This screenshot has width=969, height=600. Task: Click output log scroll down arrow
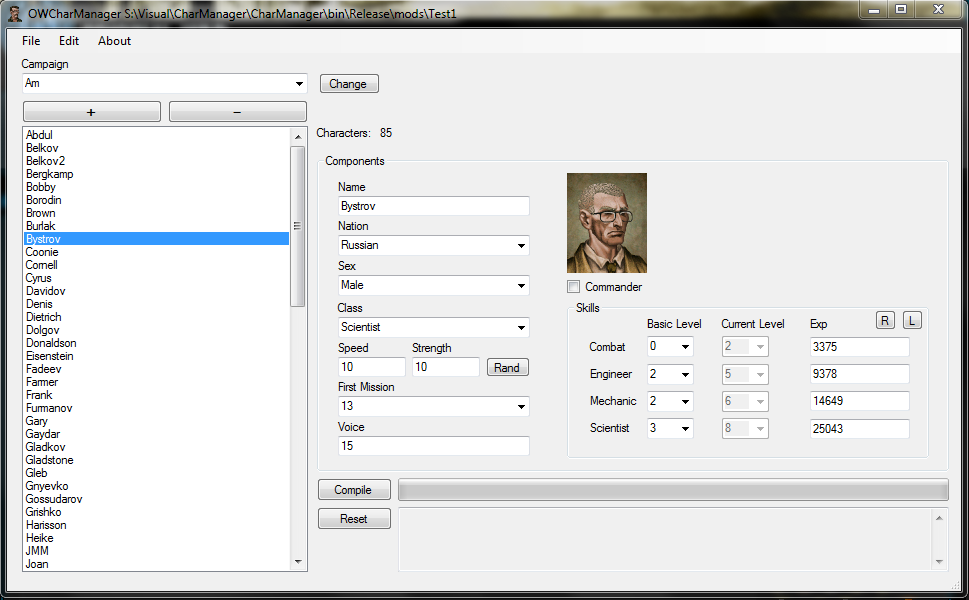939,562
